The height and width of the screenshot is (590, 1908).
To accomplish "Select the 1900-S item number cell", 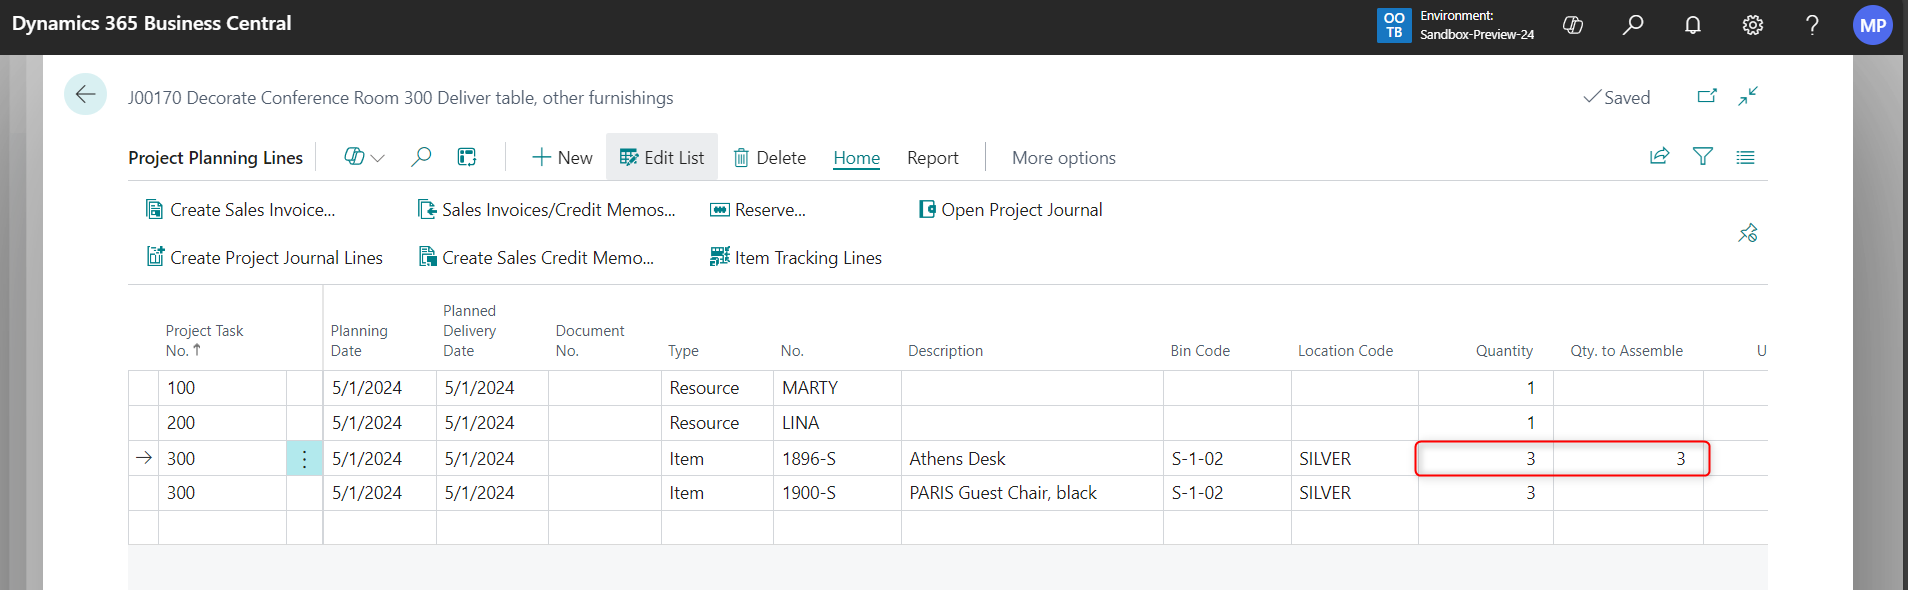I will coord(837,493).
